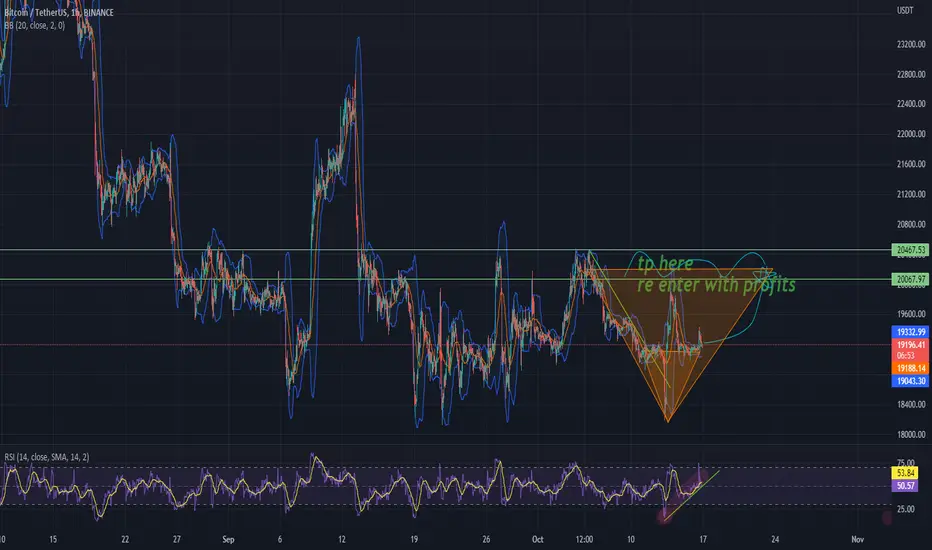Click the 18000.00 price scale value
Viewport: 932px width, 550px height.
pyautogui.click(x=911, y=435)
